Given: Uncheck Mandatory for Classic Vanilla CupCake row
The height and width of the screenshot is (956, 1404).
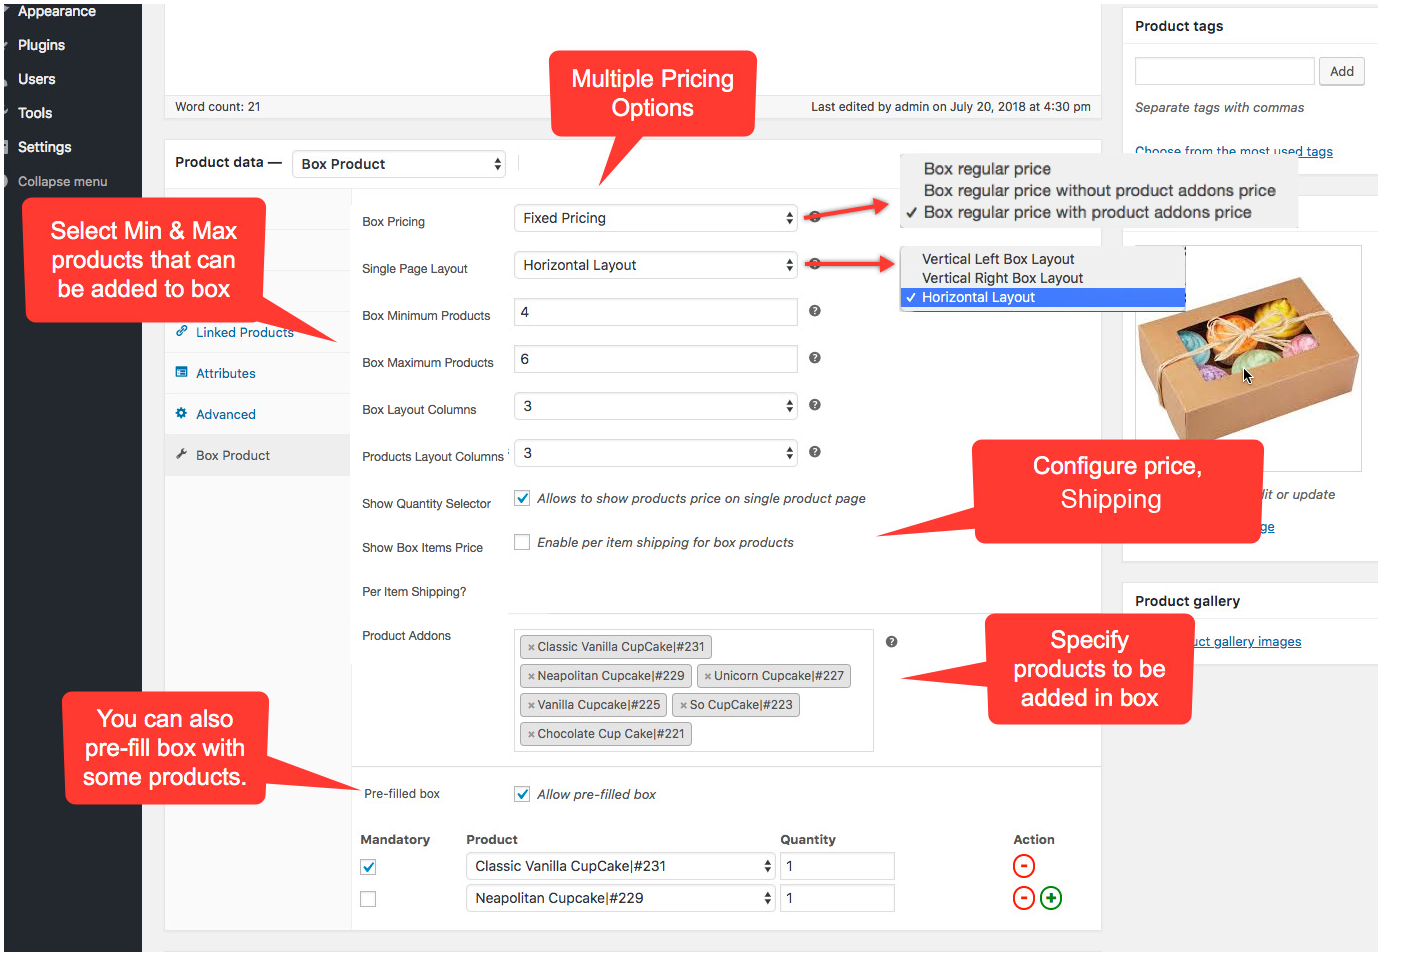Looking at the screenshot, I should pos(368,867).
